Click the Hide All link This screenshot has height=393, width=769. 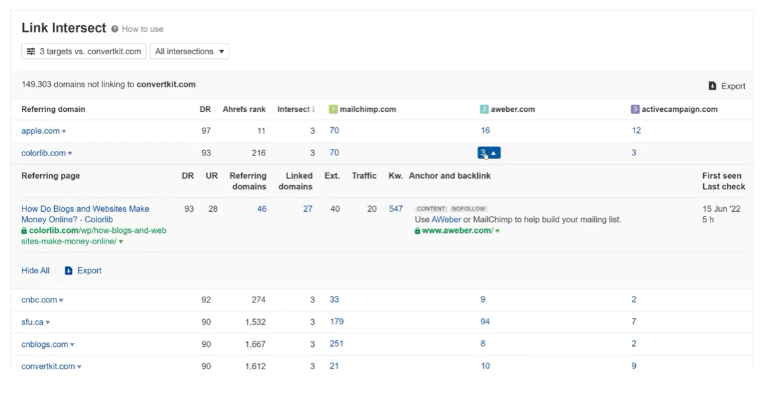point(35,270)
